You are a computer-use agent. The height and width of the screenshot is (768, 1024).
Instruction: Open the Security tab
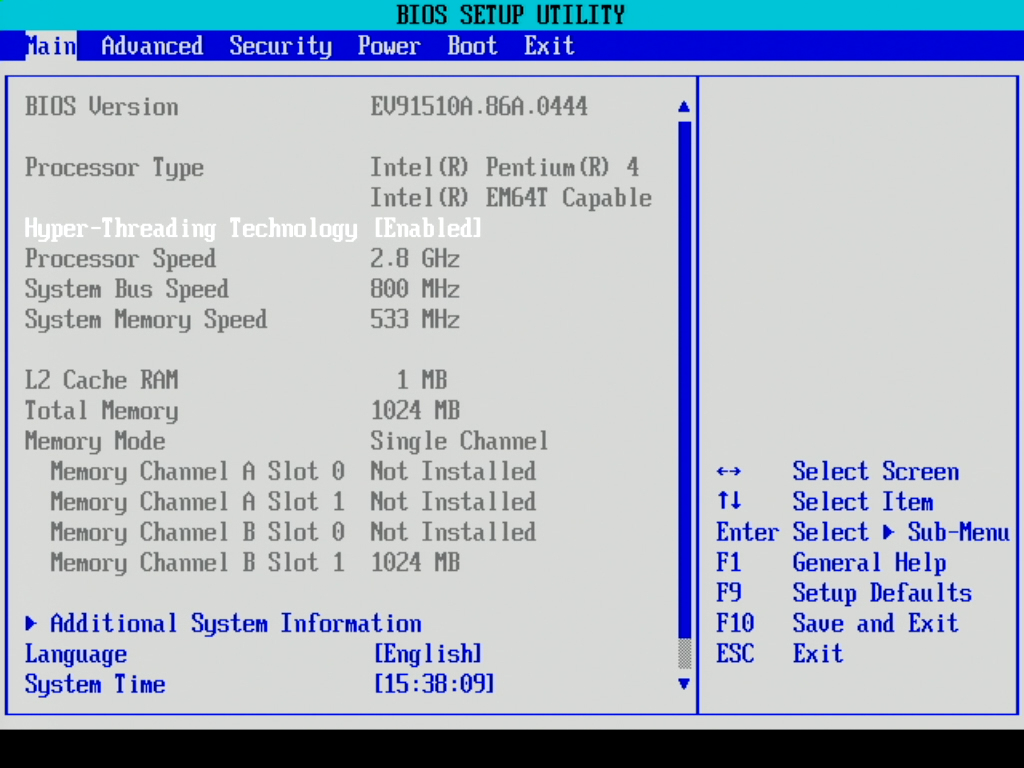pos(280,46)
